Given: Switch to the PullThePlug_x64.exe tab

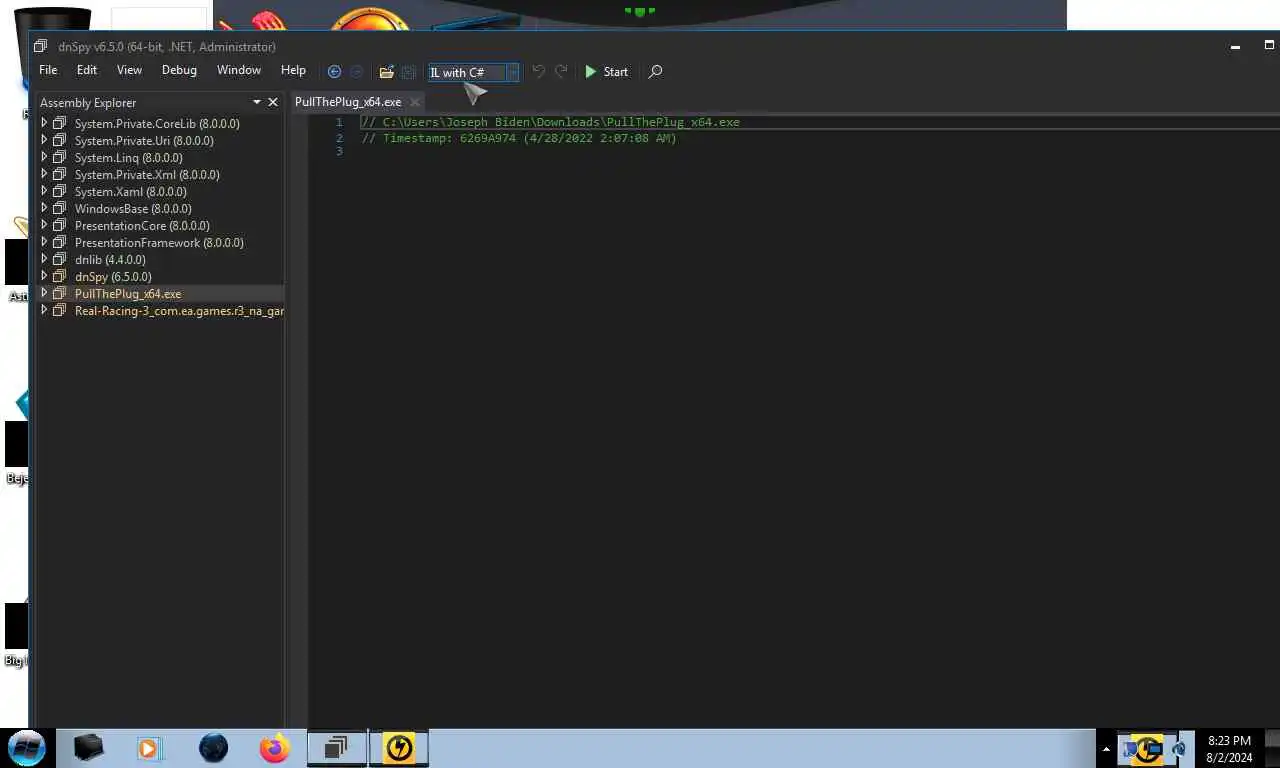Looking at the screenshot, I should 348,102.
